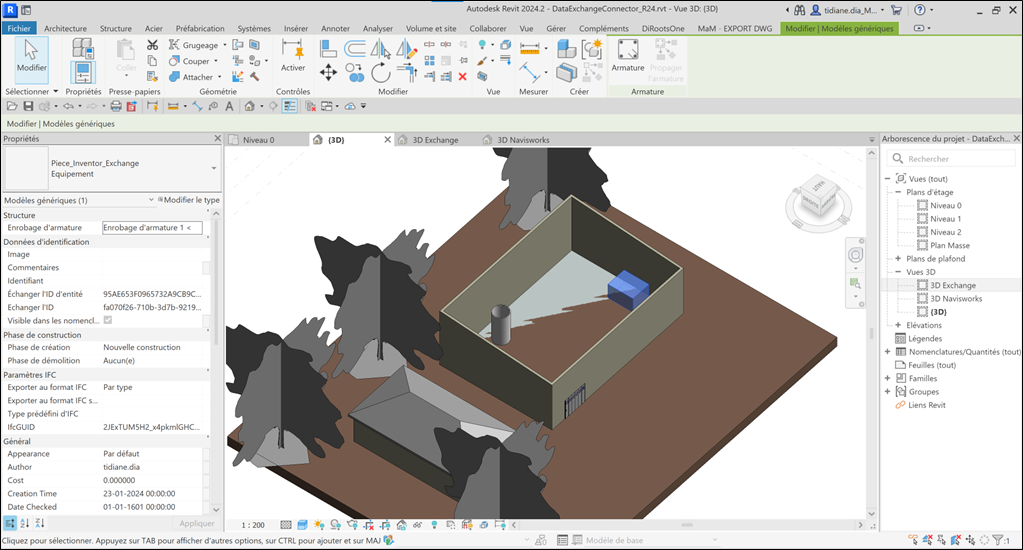Click the filter funnel icon in status bar

998,540
